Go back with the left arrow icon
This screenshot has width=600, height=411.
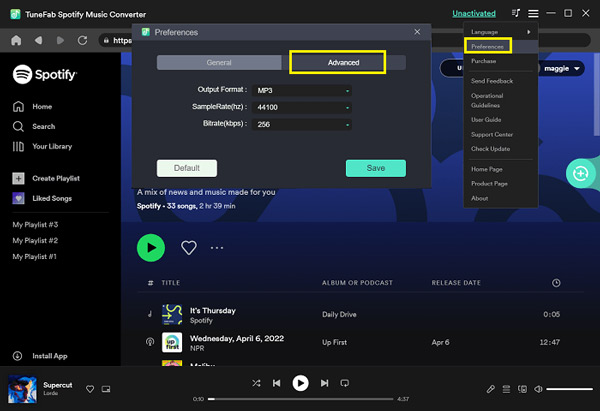point(38,40)
